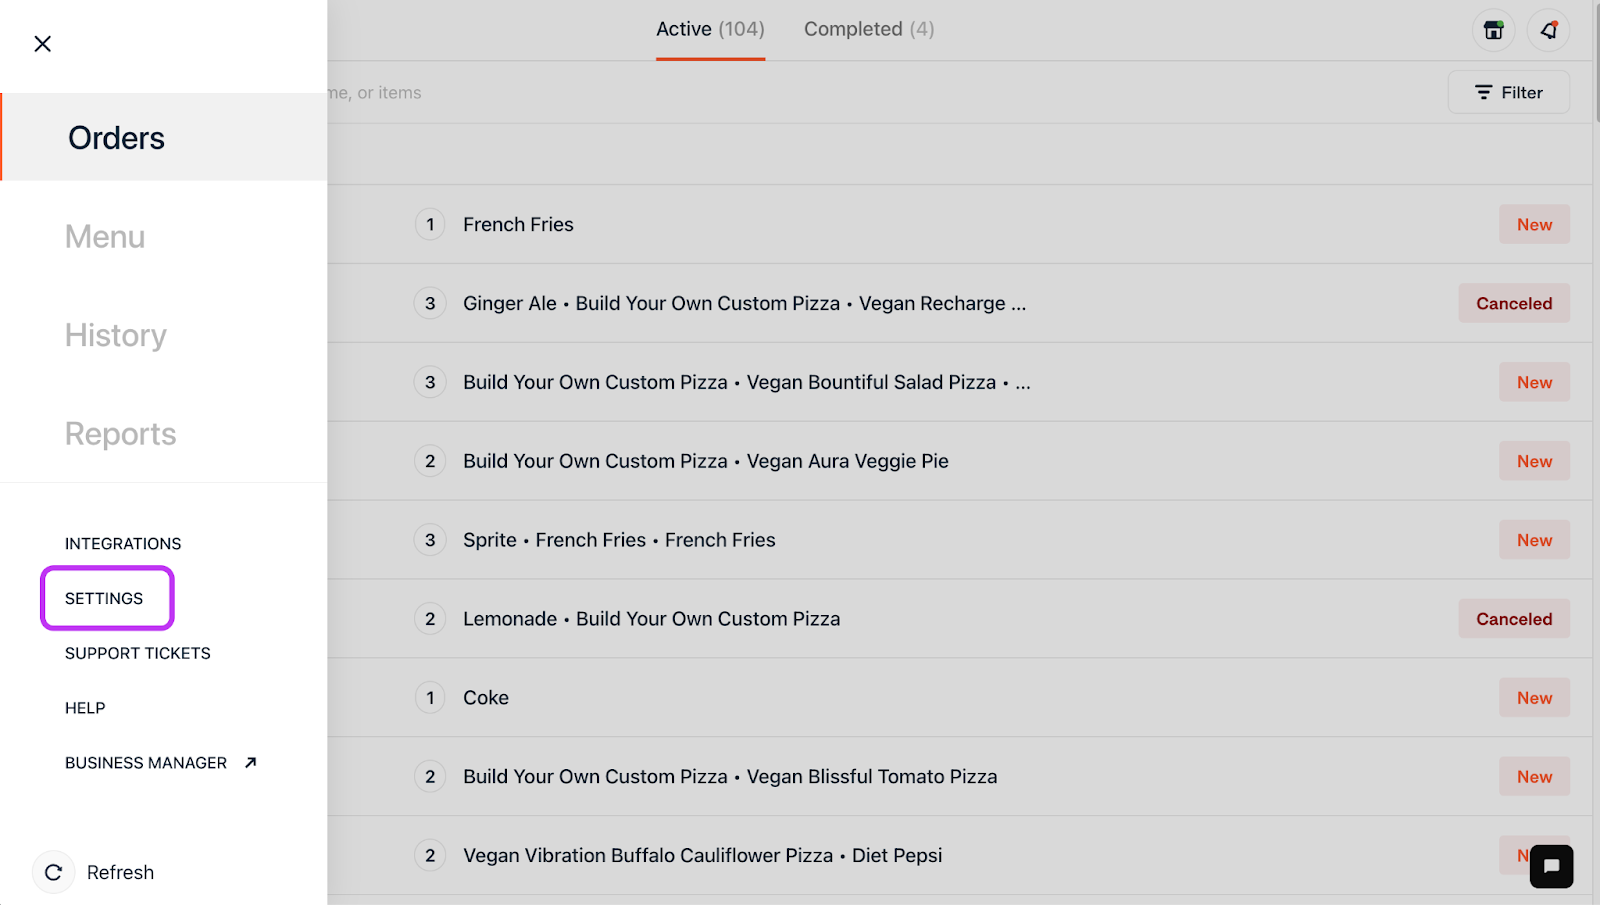The image size is (1600, 905).
Task: Select the Active (104) tab
Action: point(710,29)
